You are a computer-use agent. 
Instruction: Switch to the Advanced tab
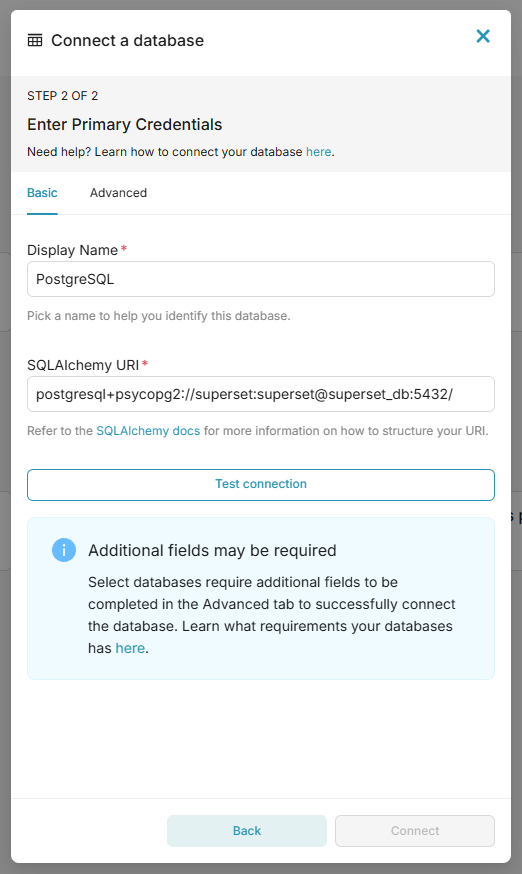pos(118,193)
